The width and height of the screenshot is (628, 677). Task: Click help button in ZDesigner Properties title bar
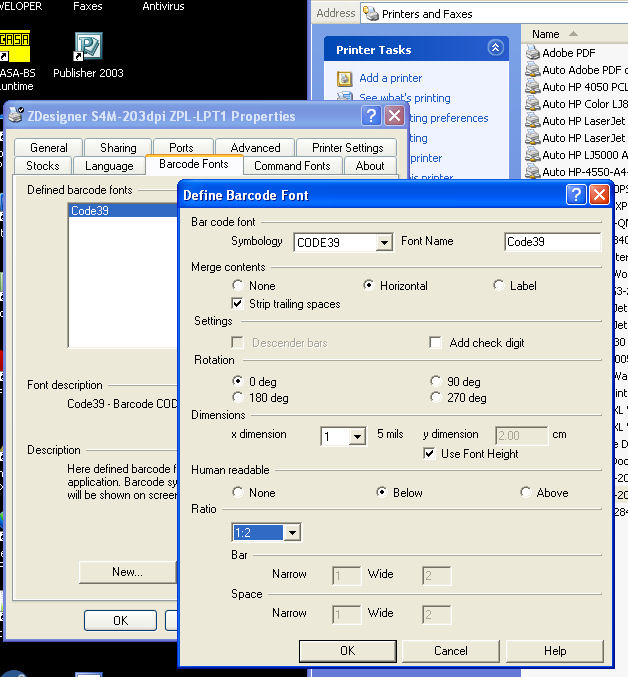[x=371, y=116]
